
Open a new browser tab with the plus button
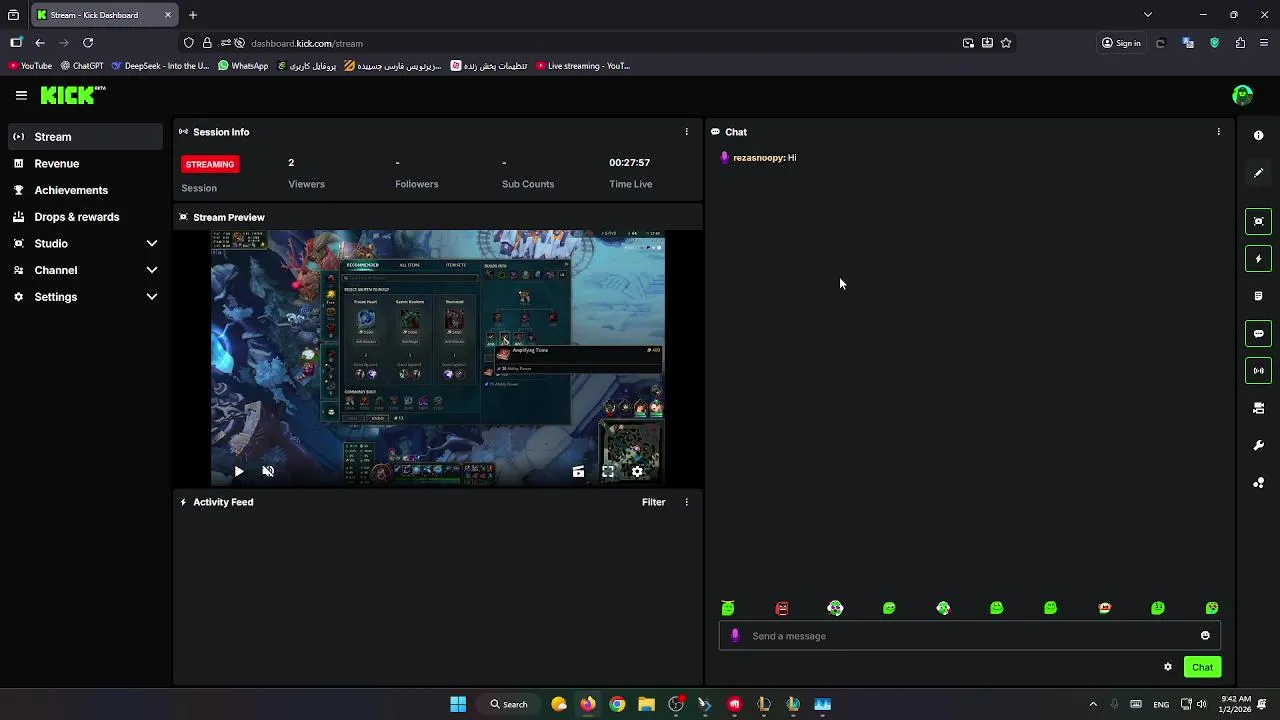[x=193, y=15]
